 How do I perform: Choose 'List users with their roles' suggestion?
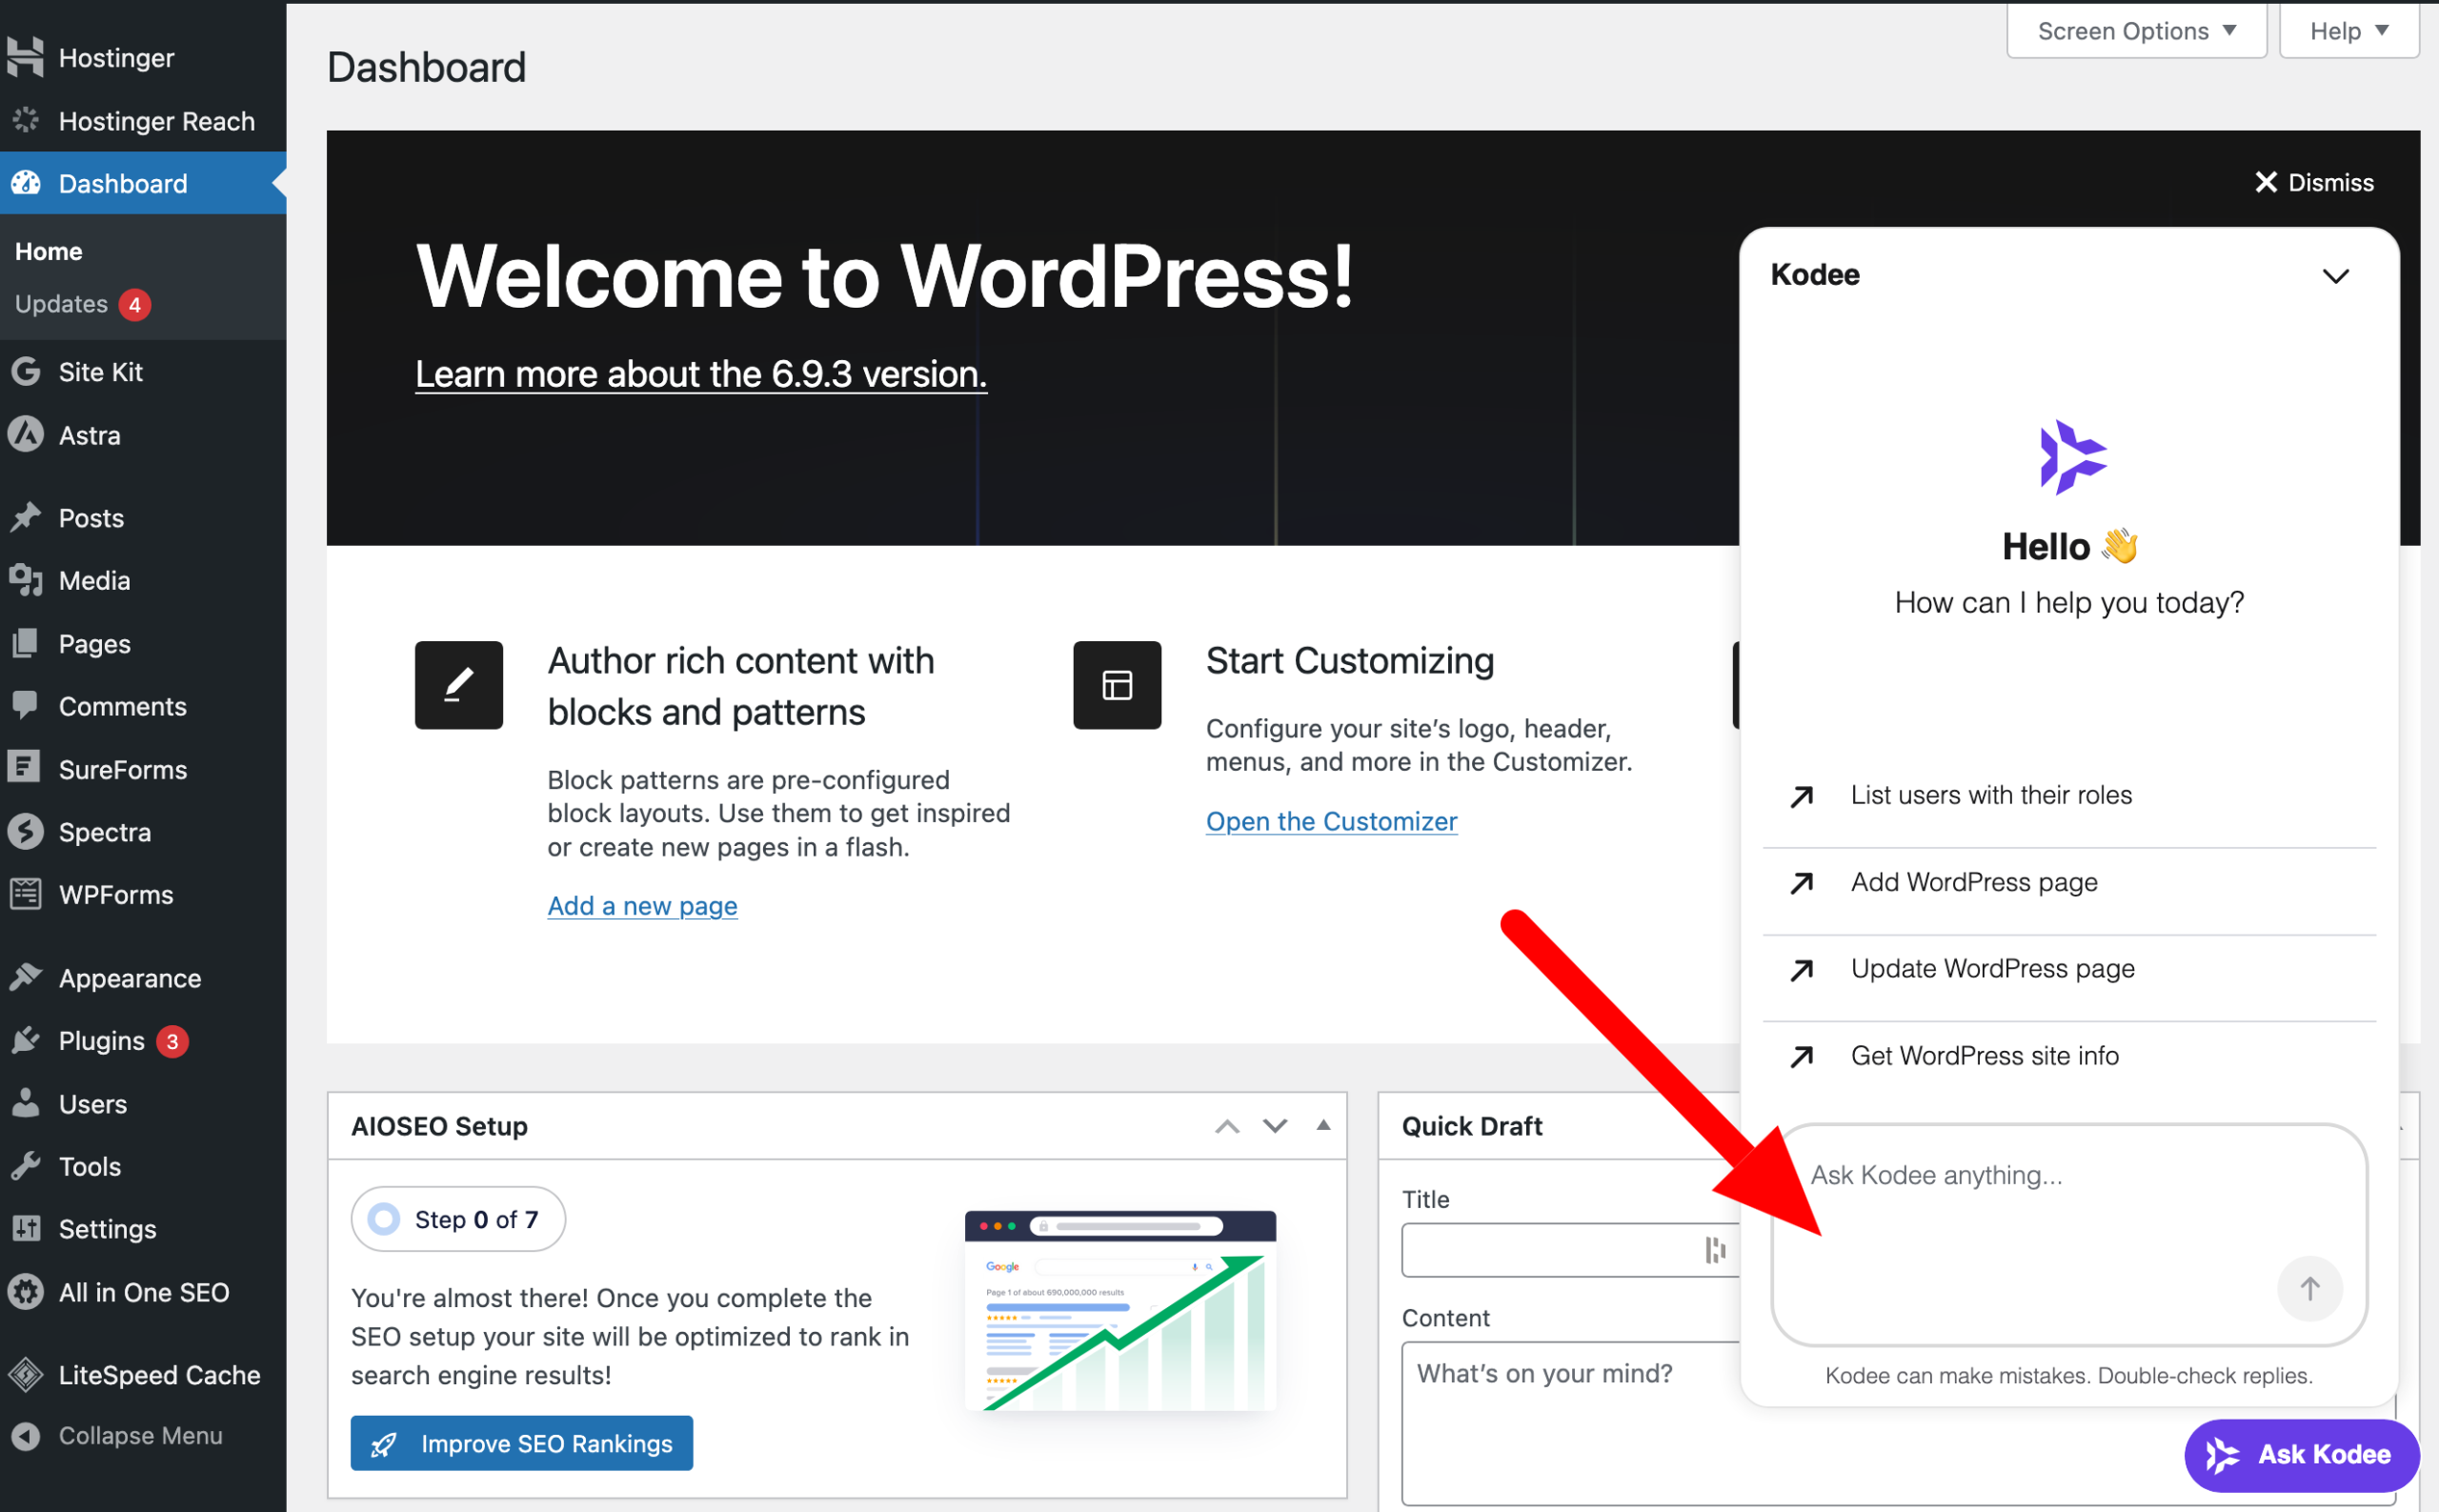[x=2068, y=795]
